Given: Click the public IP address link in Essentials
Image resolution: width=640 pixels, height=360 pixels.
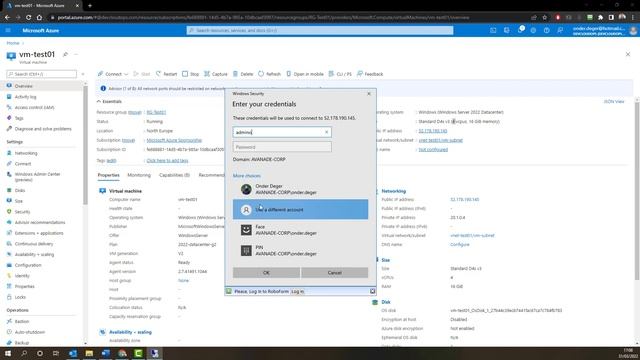Looking at the screenshot, I should pos(433,131).
